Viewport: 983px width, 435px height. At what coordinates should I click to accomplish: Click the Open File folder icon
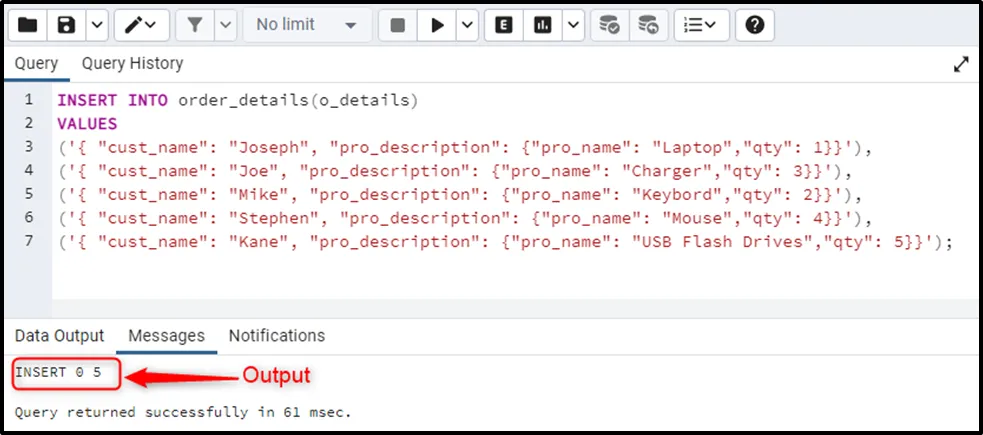28,25
